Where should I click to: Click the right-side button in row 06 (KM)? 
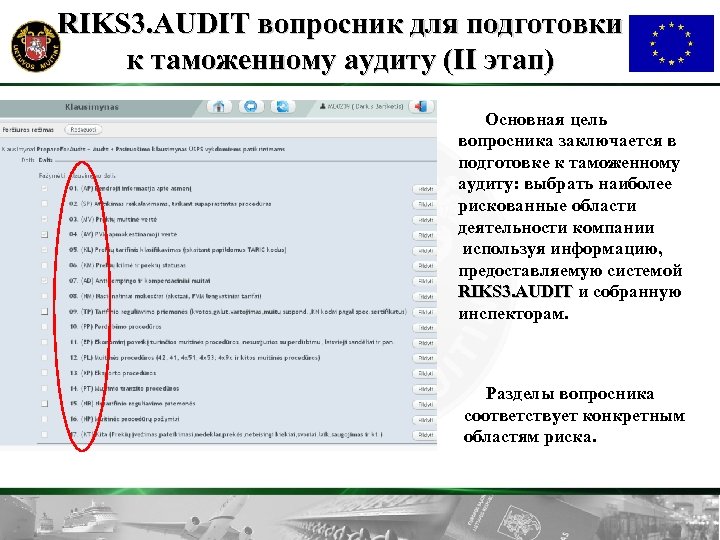pyautogui.click(x=424, y=266)
